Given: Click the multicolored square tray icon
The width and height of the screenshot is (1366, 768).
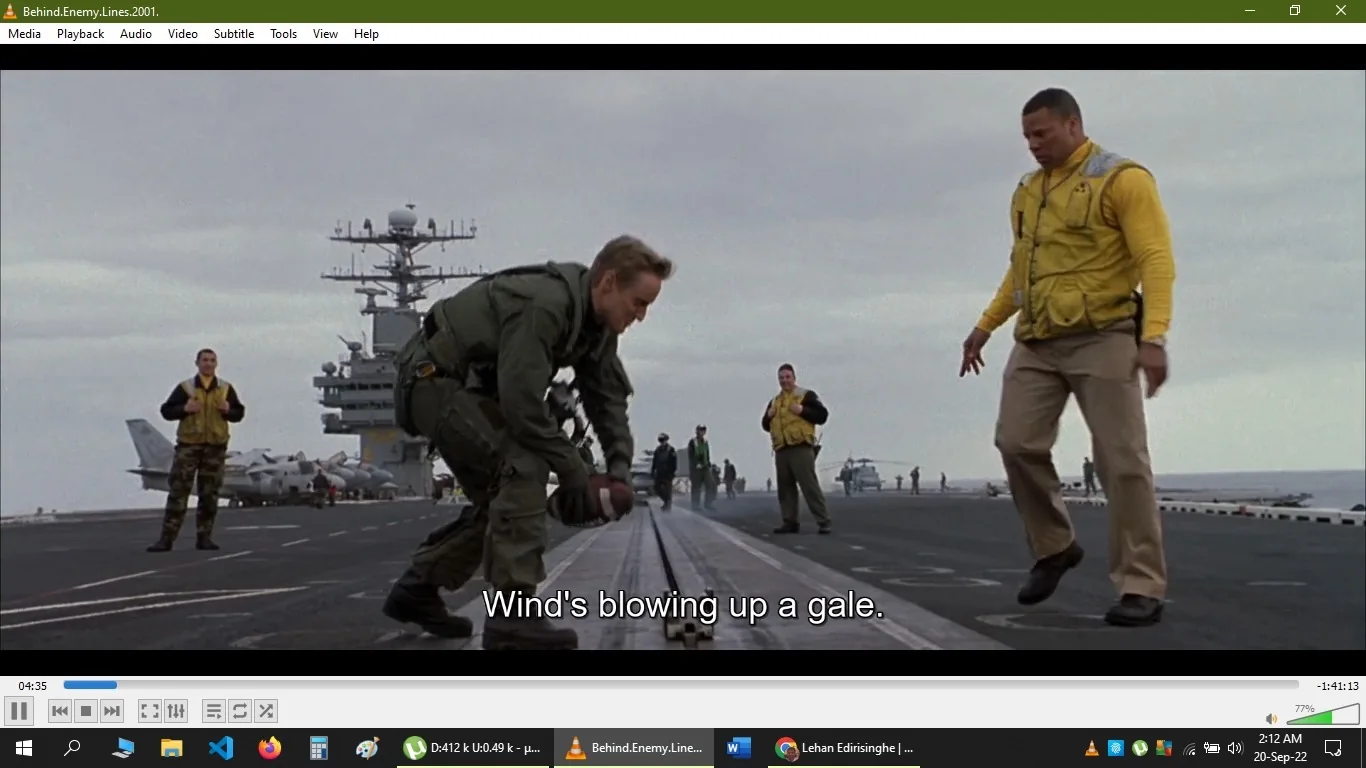Looking at the screenshot, I should coord(1164,748).
